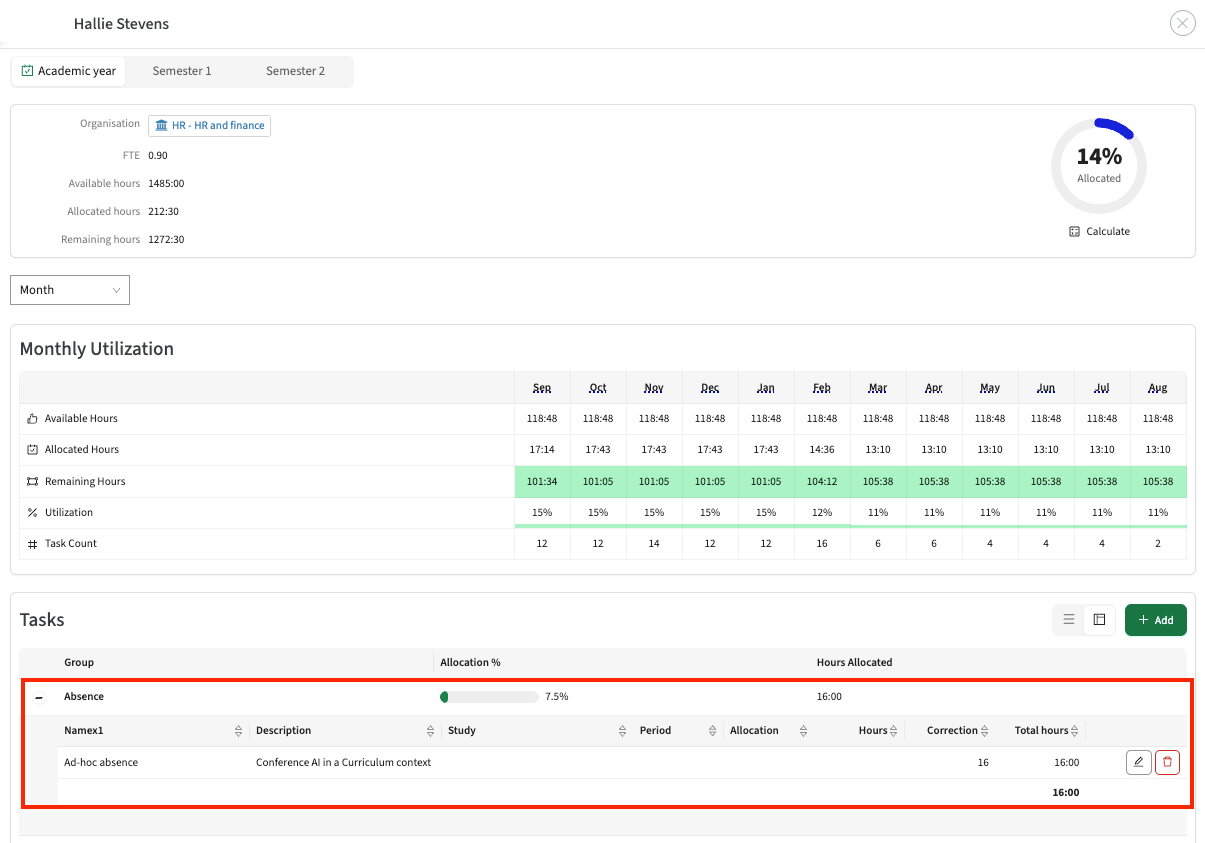The image size is (1205, 843).
Task: Open the Semester 2 tab
Action: tap(295, 71)
